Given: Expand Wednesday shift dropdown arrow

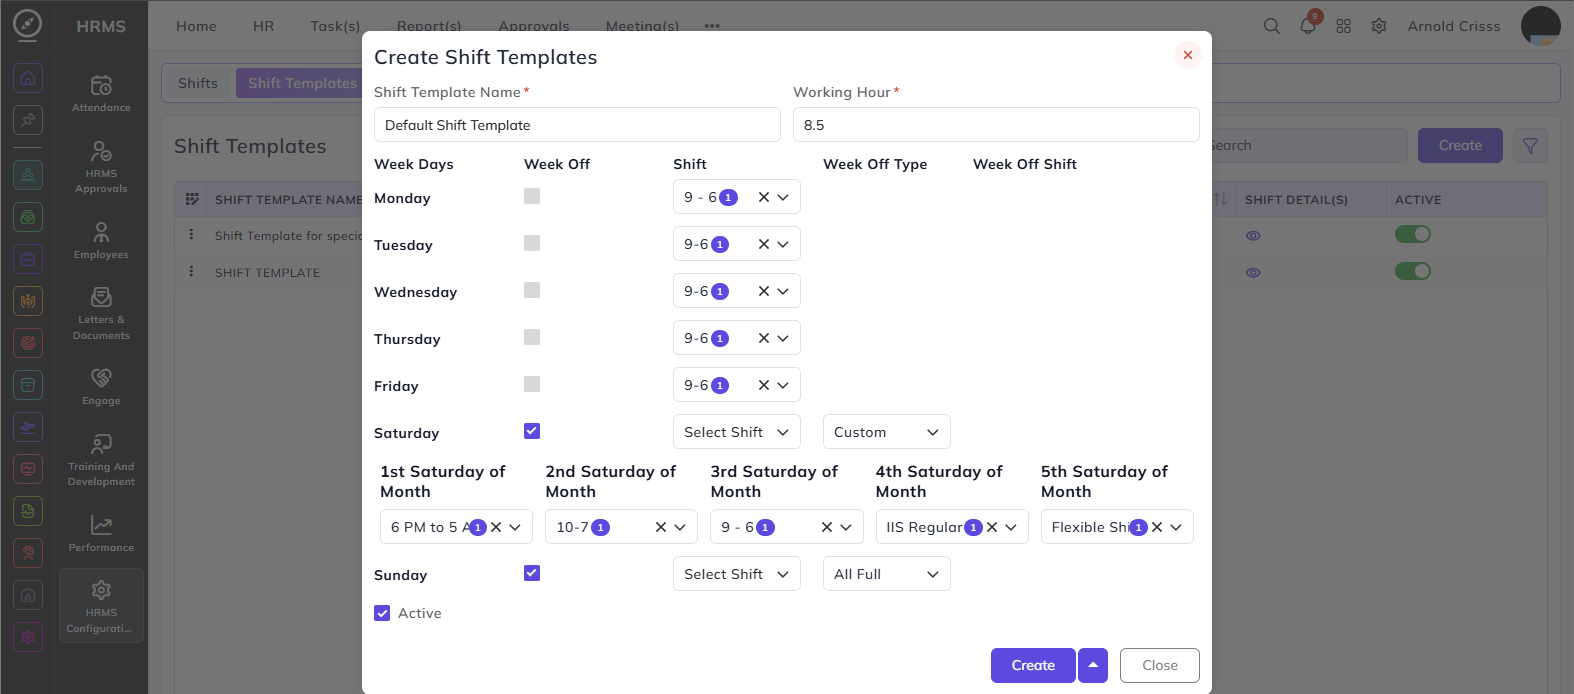Looking at the screenshot, I should coord(783,291).
